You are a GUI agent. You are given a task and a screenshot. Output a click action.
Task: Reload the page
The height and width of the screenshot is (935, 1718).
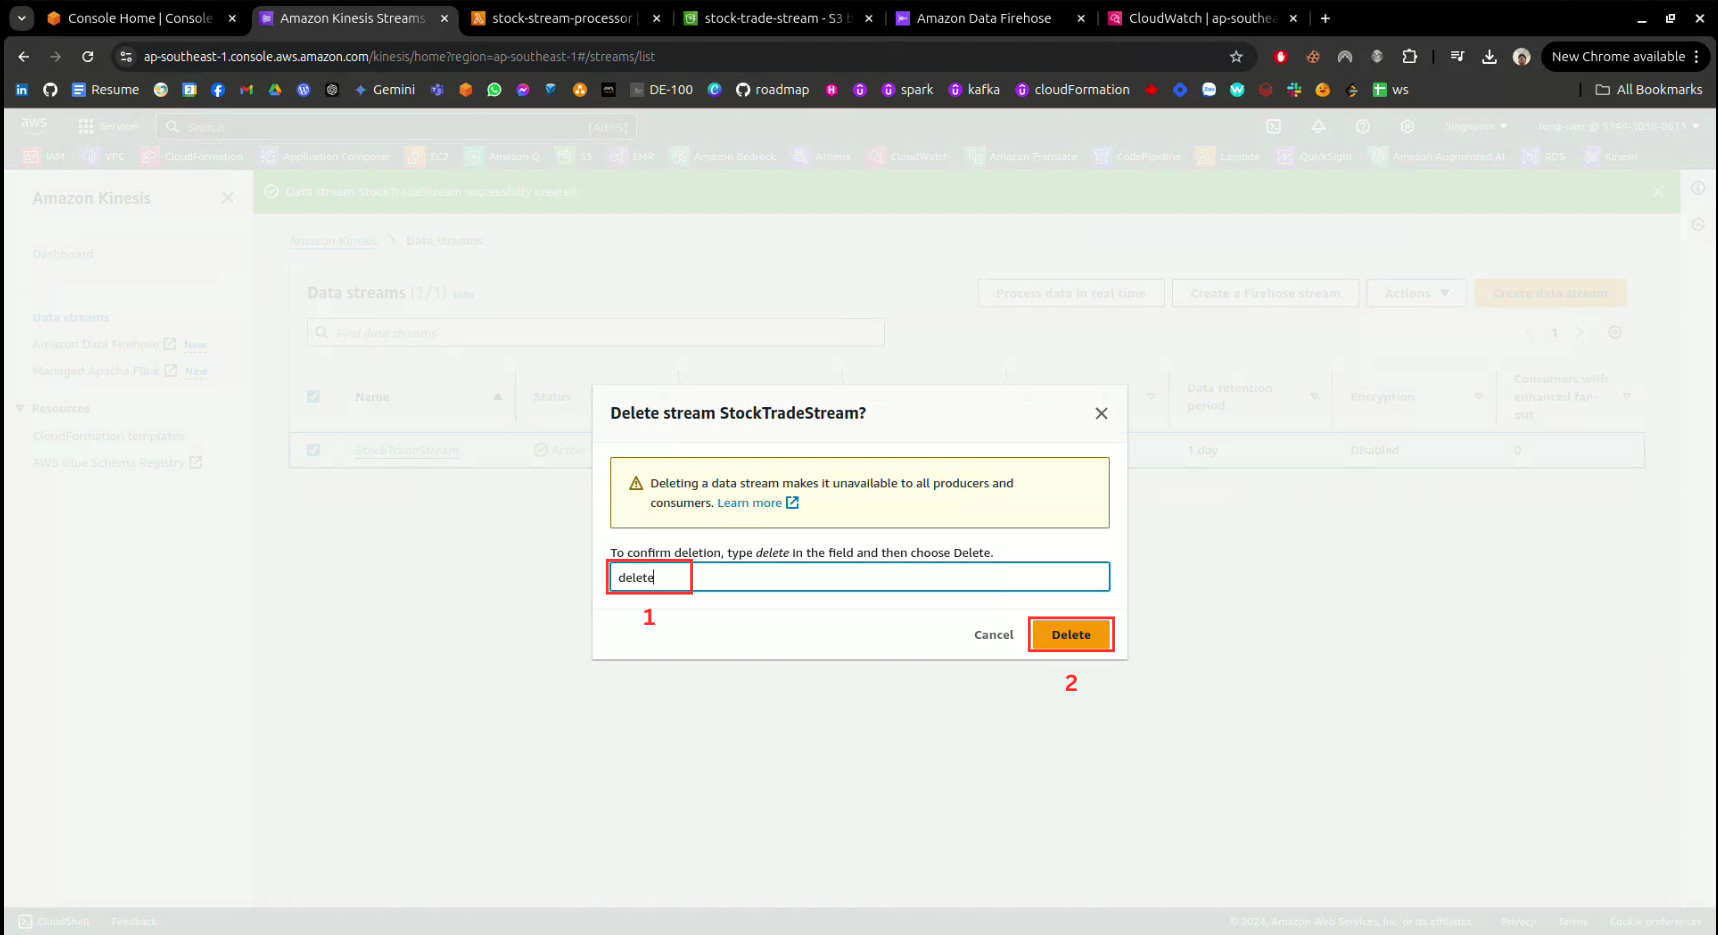[x=88, y=57]
